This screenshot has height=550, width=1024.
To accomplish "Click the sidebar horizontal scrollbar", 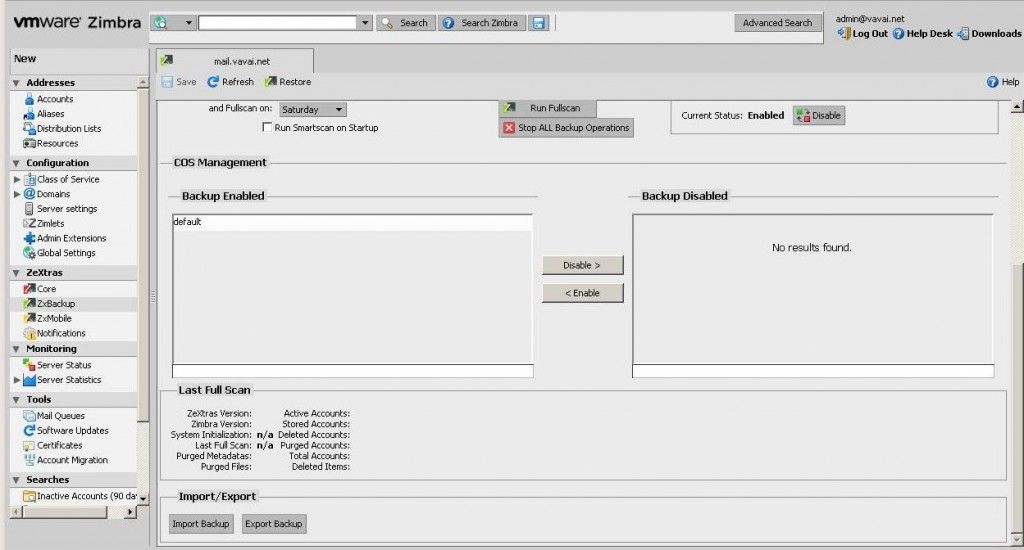I will 64,513.
